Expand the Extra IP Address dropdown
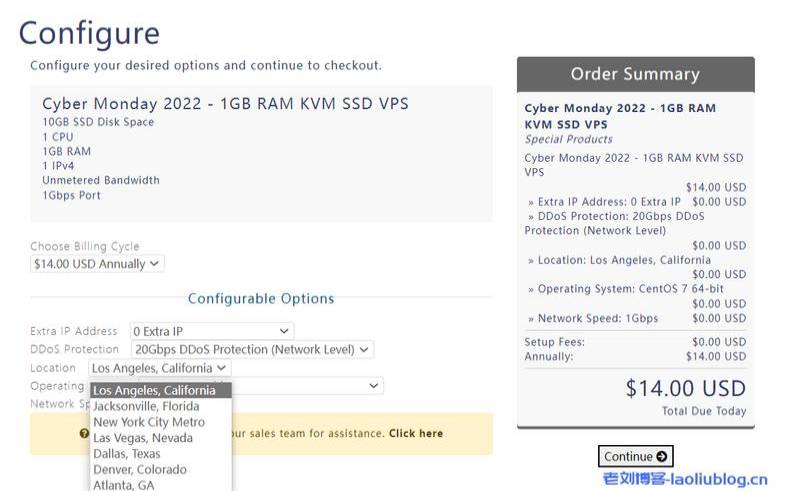This screenshot has width=786, height=491. click(211, 331)
